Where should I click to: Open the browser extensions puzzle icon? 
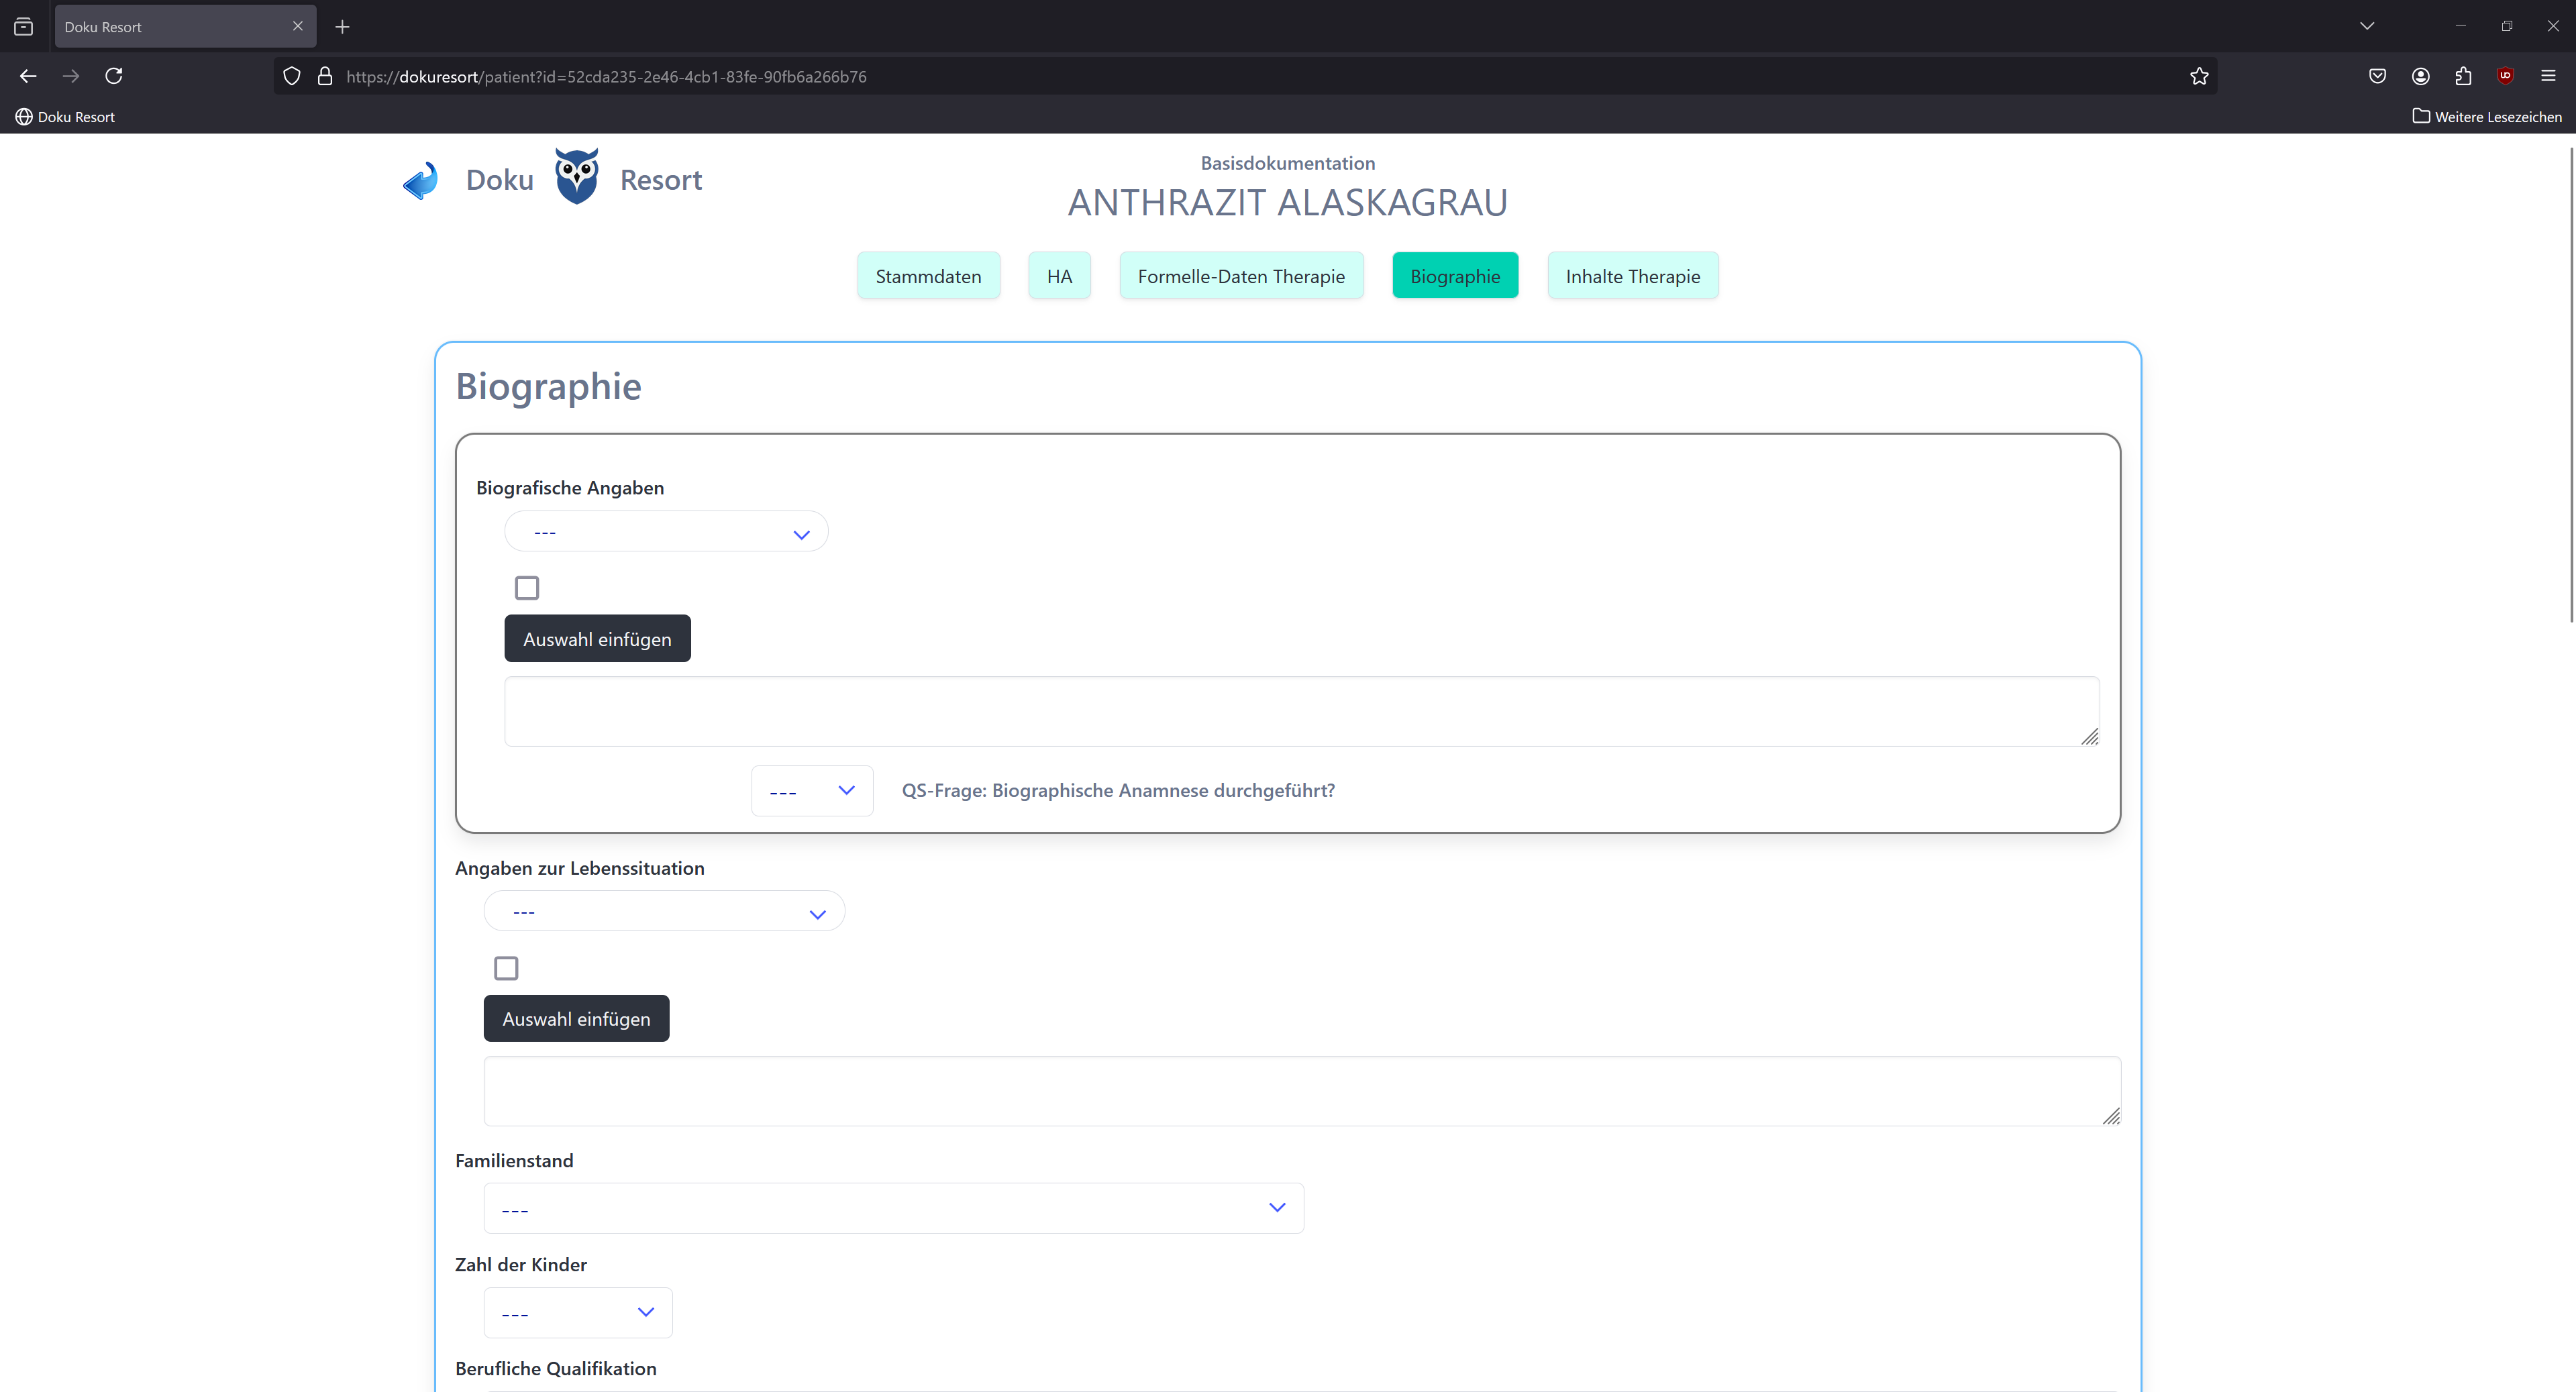point(2463,76)
